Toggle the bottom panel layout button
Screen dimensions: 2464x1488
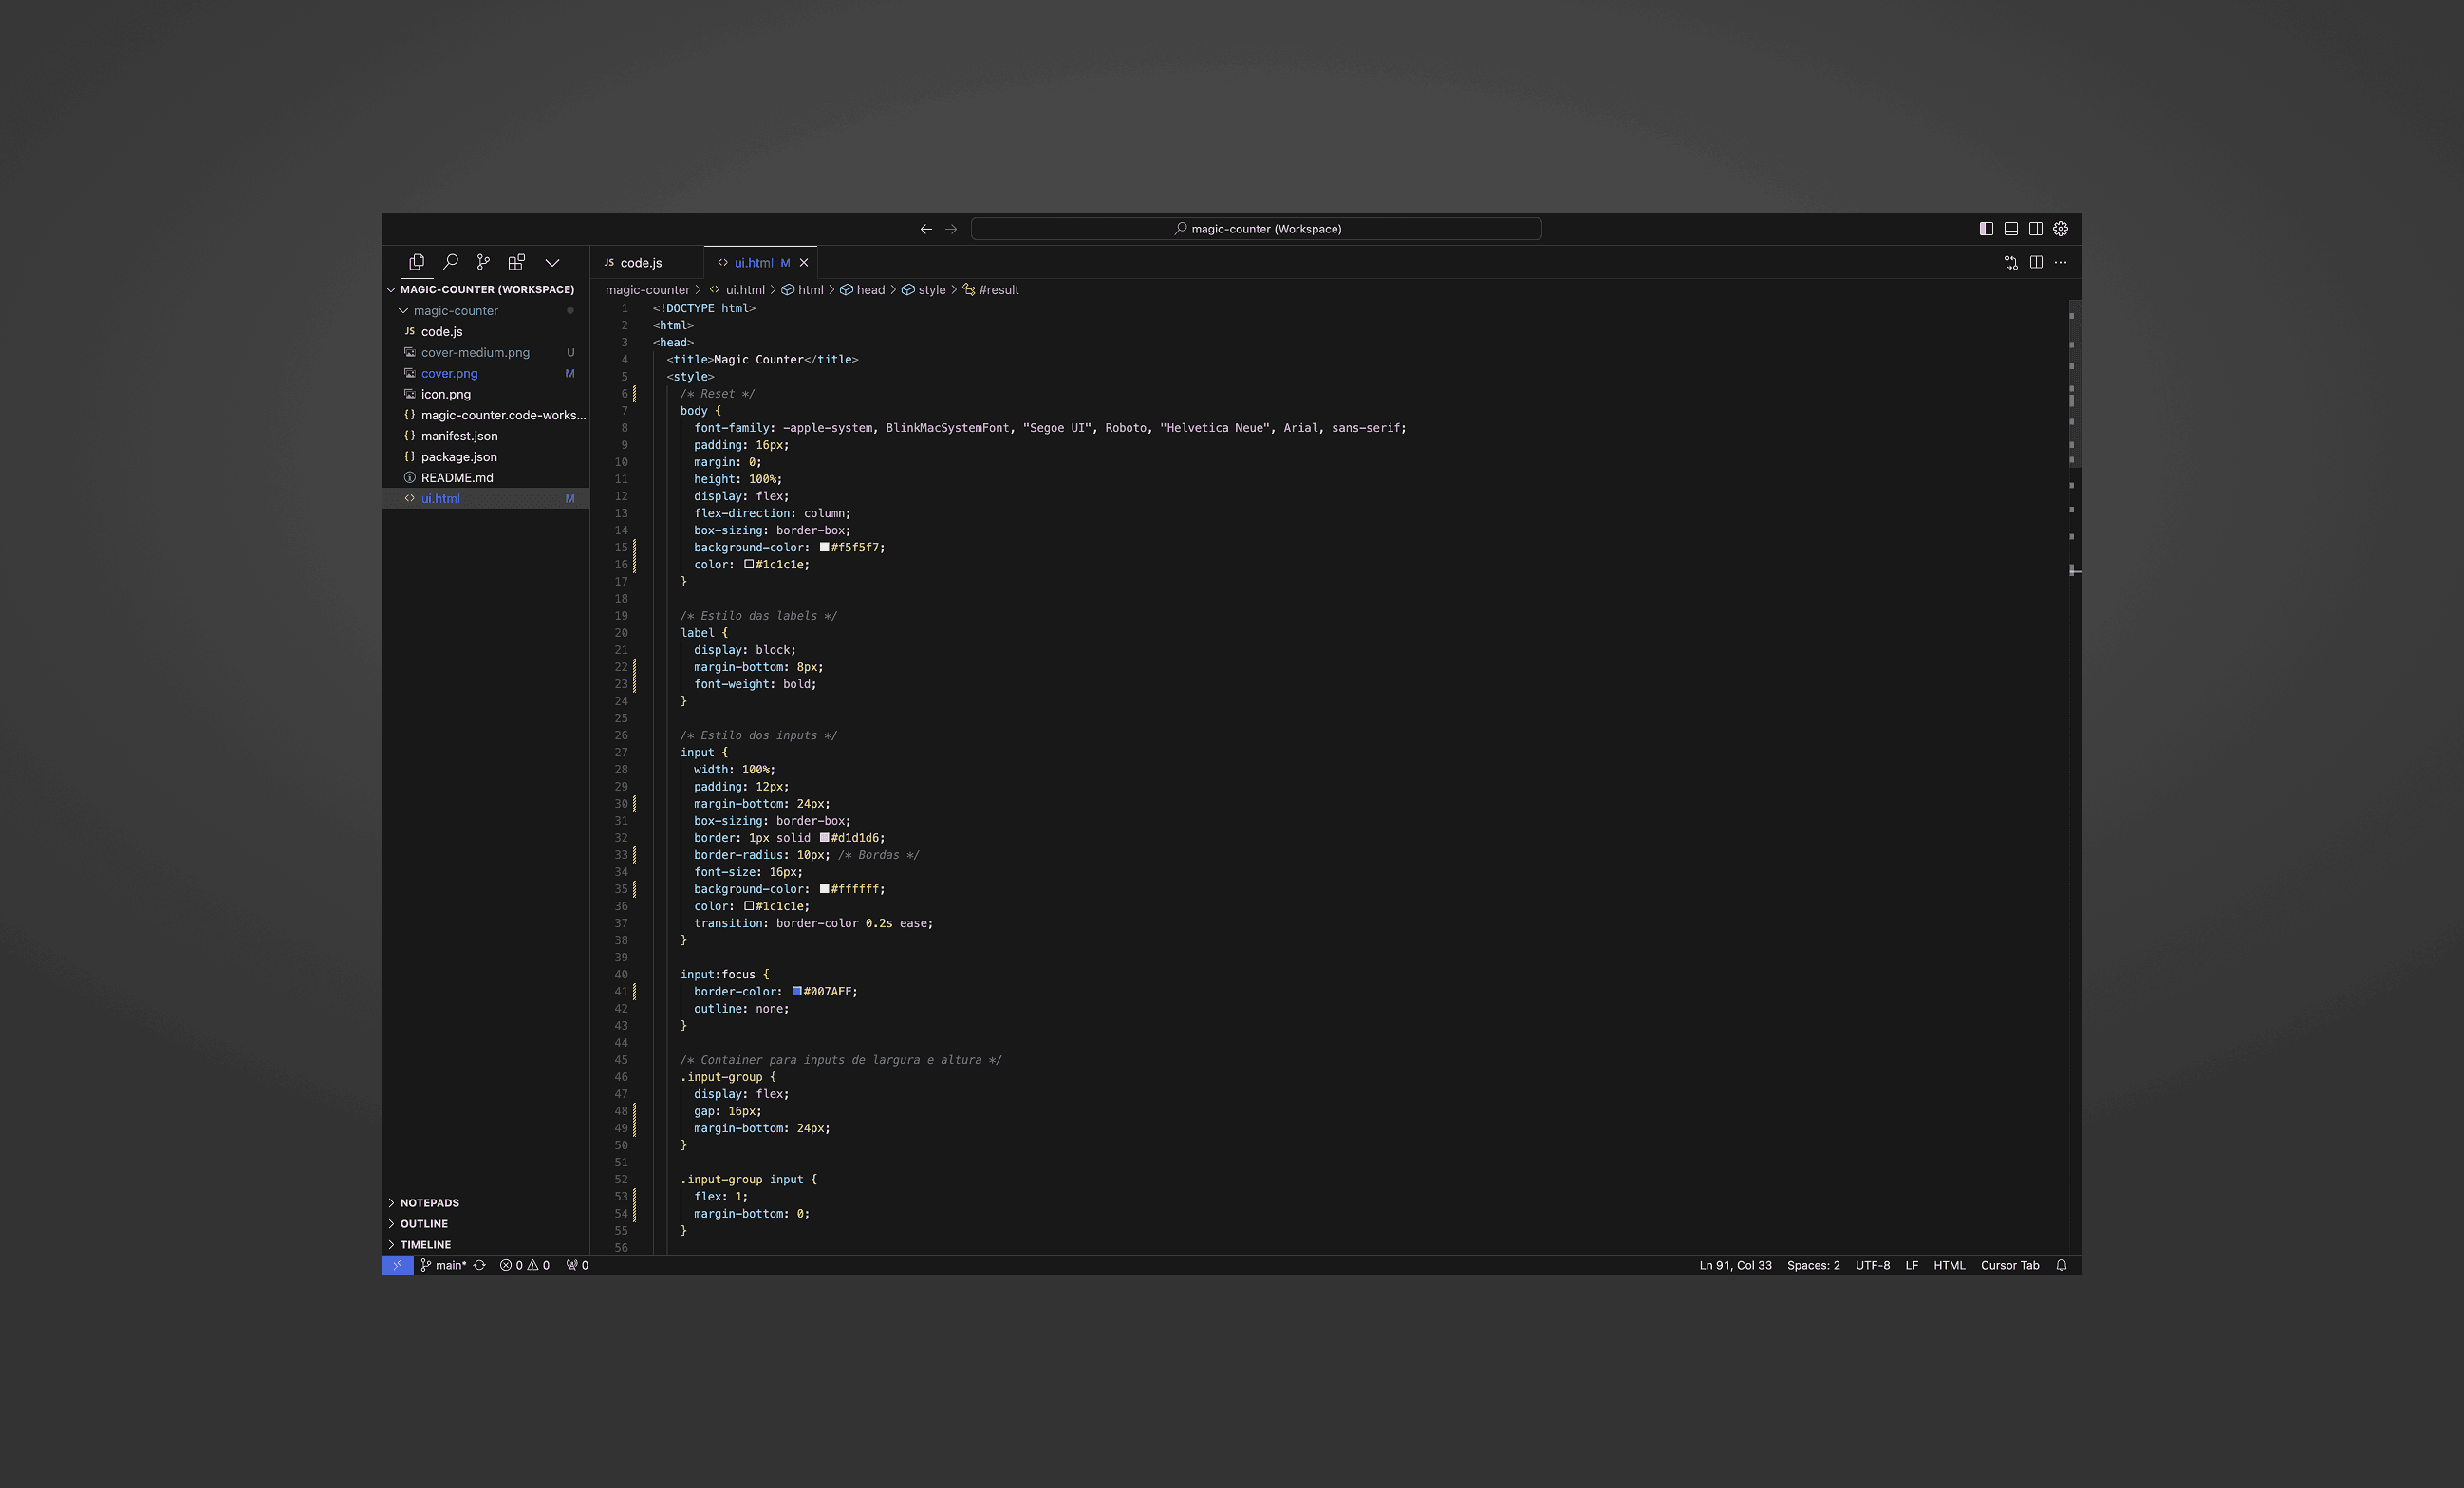point(2011,229)
